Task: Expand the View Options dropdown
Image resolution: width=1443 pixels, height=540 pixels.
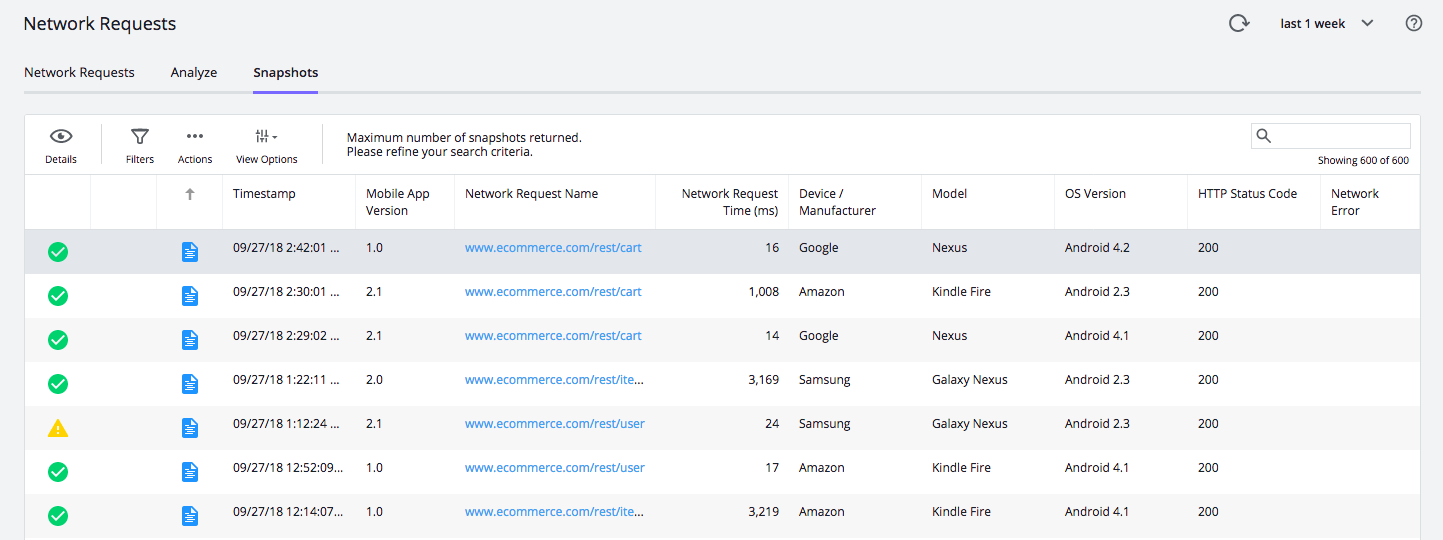Action: click(x=267, y=145)
